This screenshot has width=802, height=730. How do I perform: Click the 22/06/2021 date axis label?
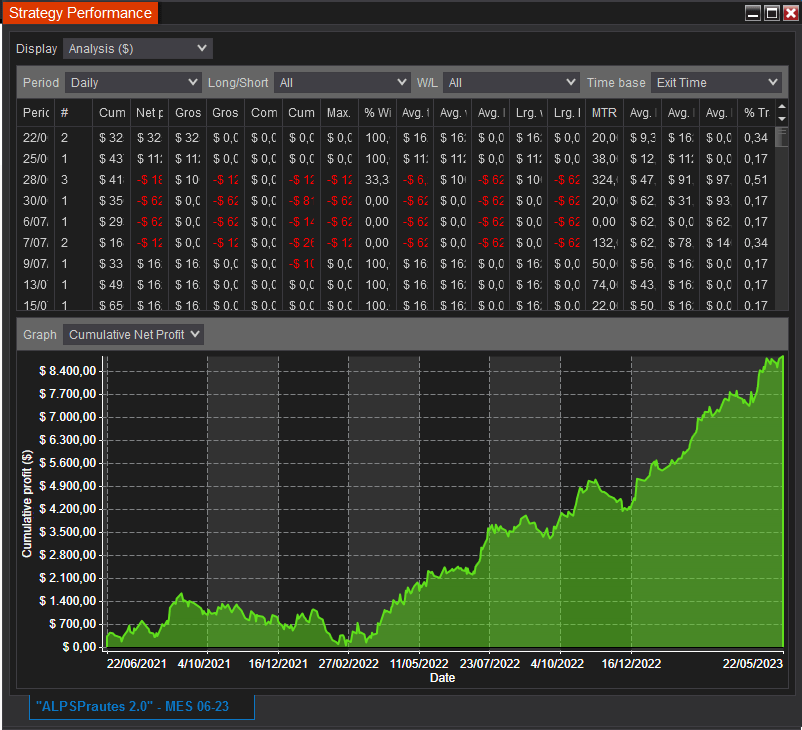[137, 664]
